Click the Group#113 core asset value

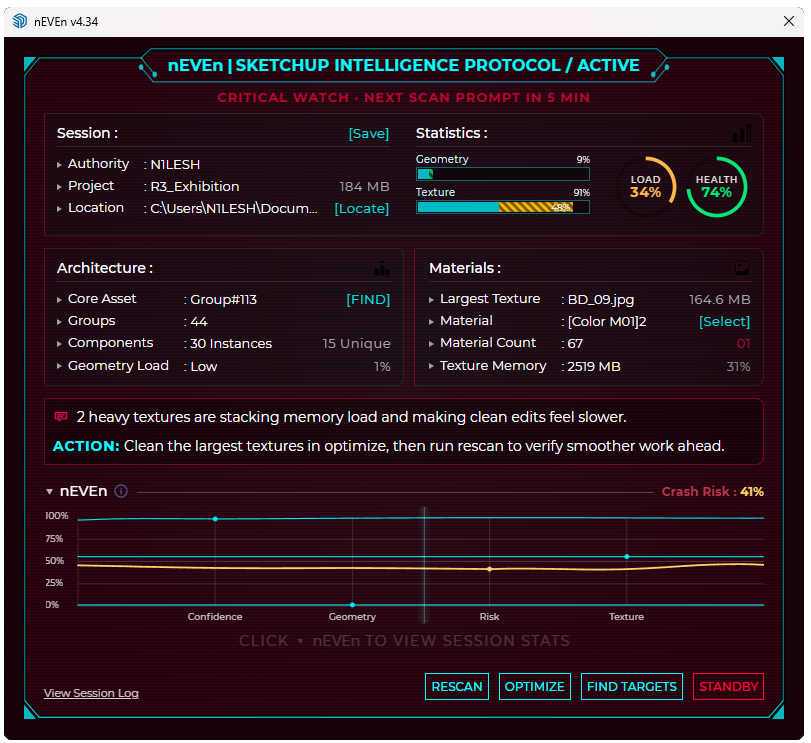pos(223,300)
